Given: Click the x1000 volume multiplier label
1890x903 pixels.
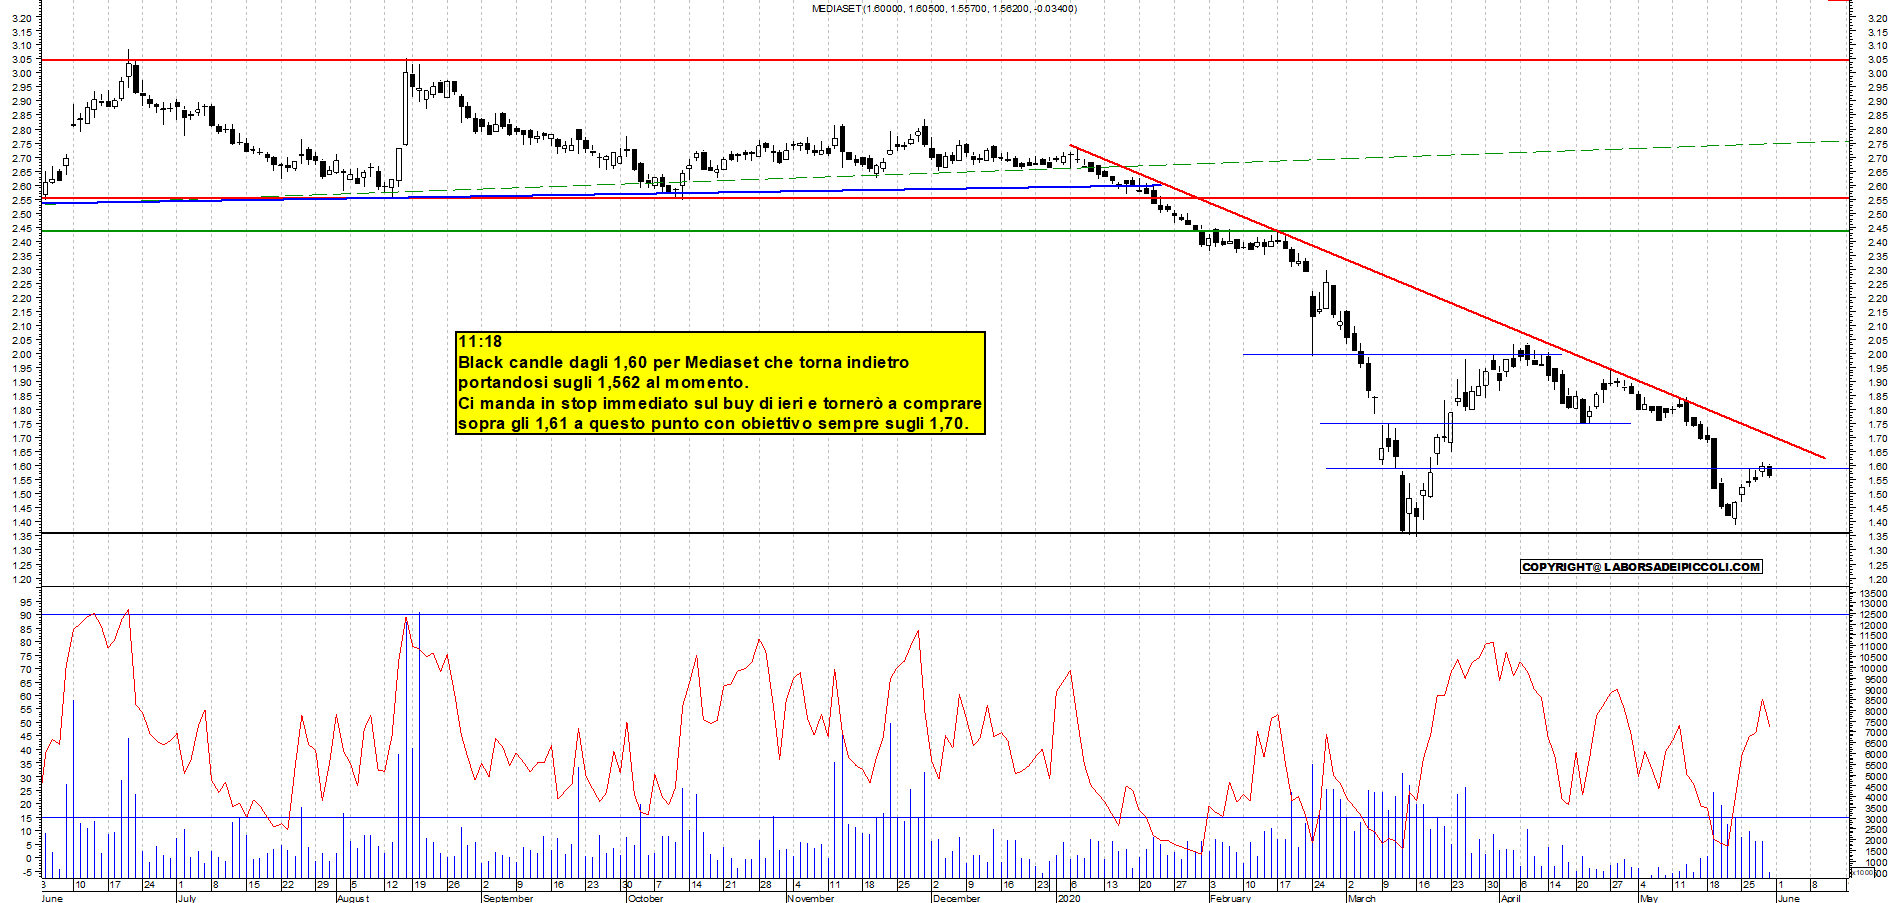Looking at the screenshot, I should pyautogui.click(x=1864, y=872).
